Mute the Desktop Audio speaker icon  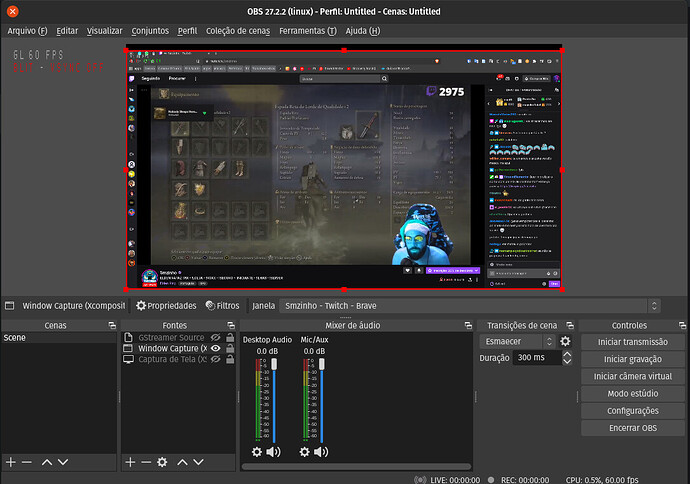(273, 452)
